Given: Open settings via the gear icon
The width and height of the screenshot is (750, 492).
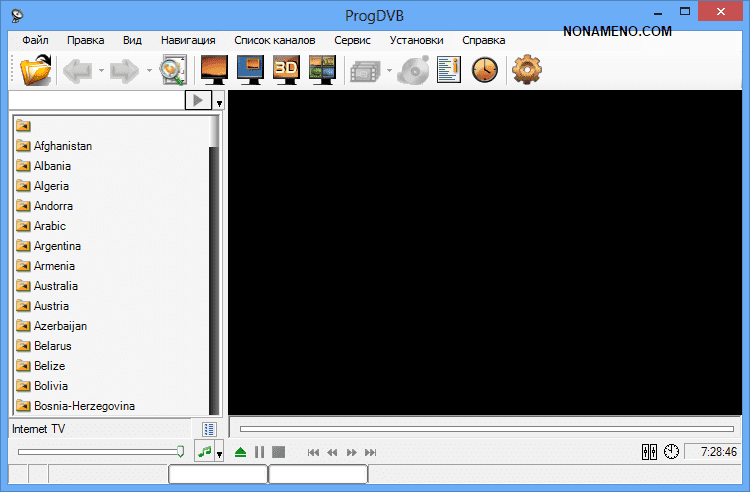Looking at the screenshot, I should click(x=526, y=70).
